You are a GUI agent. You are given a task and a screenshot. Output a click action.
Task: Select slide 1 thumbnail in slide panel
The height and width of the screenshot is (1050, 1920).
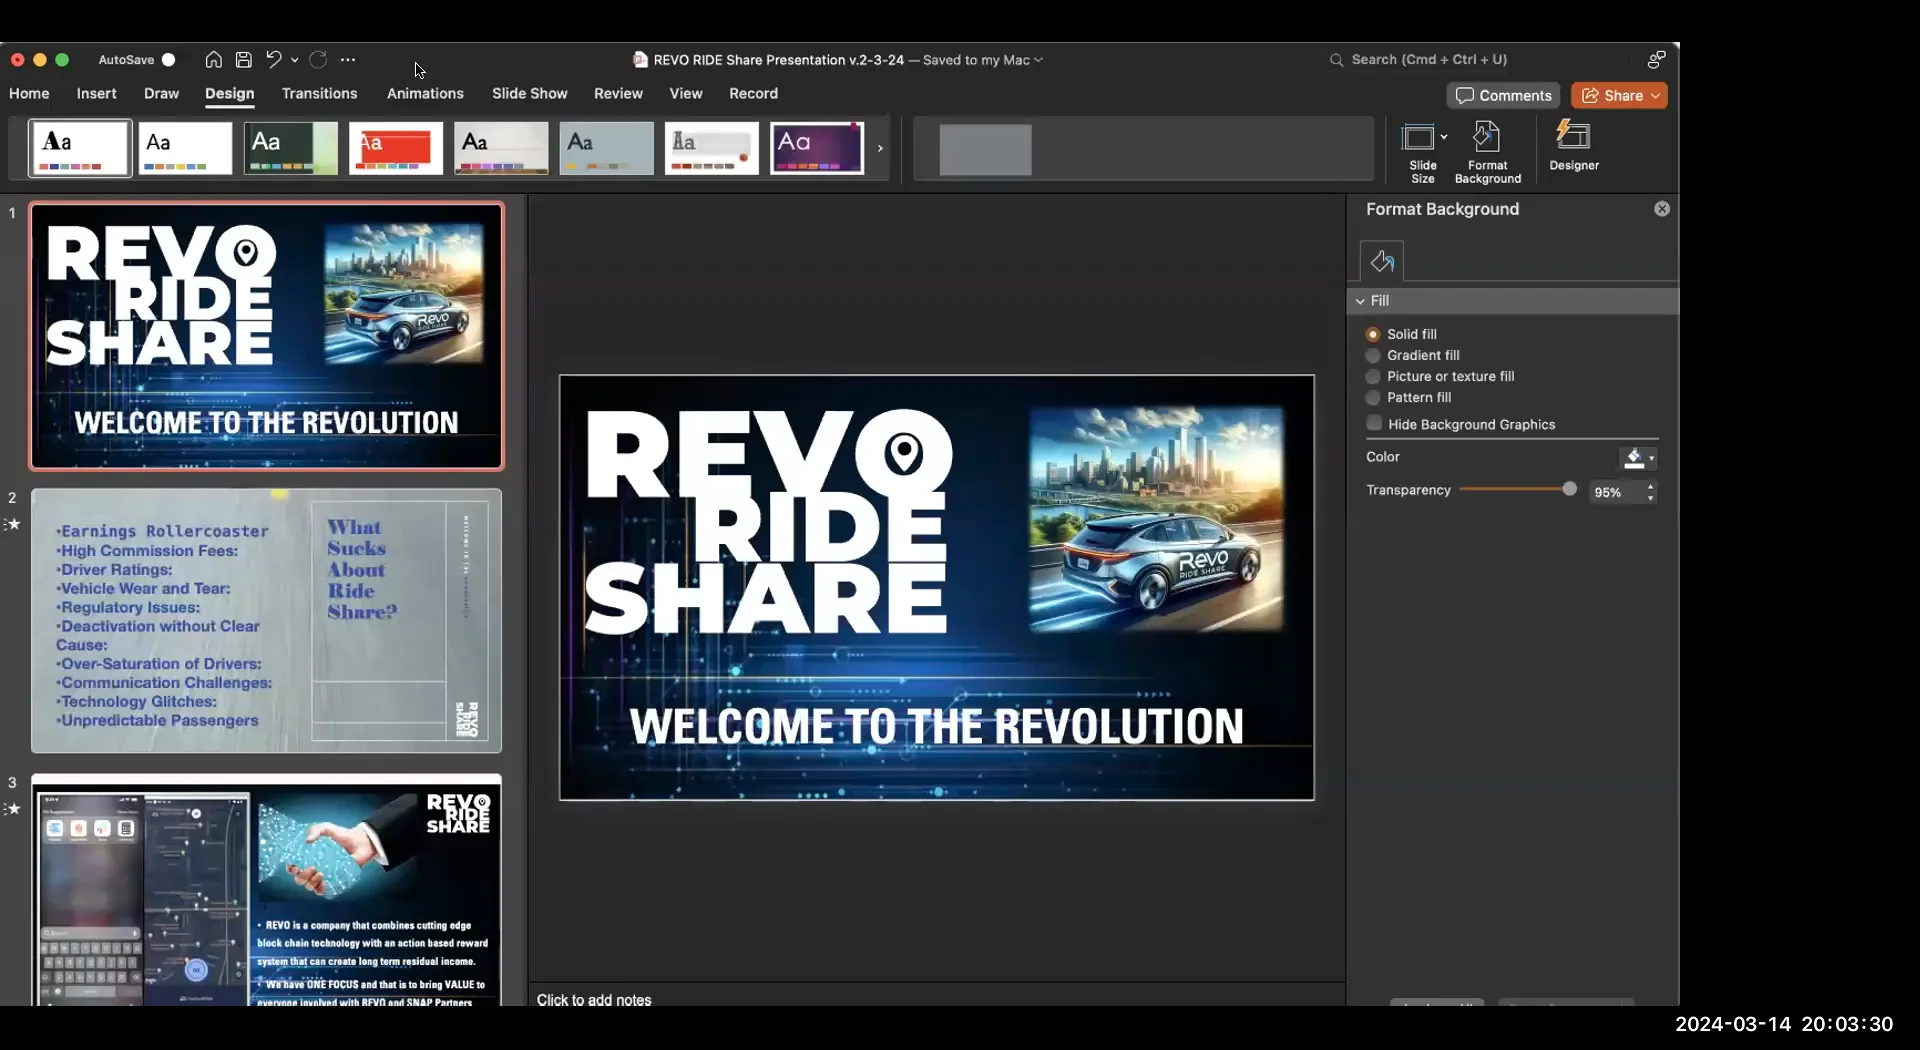[266, 336]
